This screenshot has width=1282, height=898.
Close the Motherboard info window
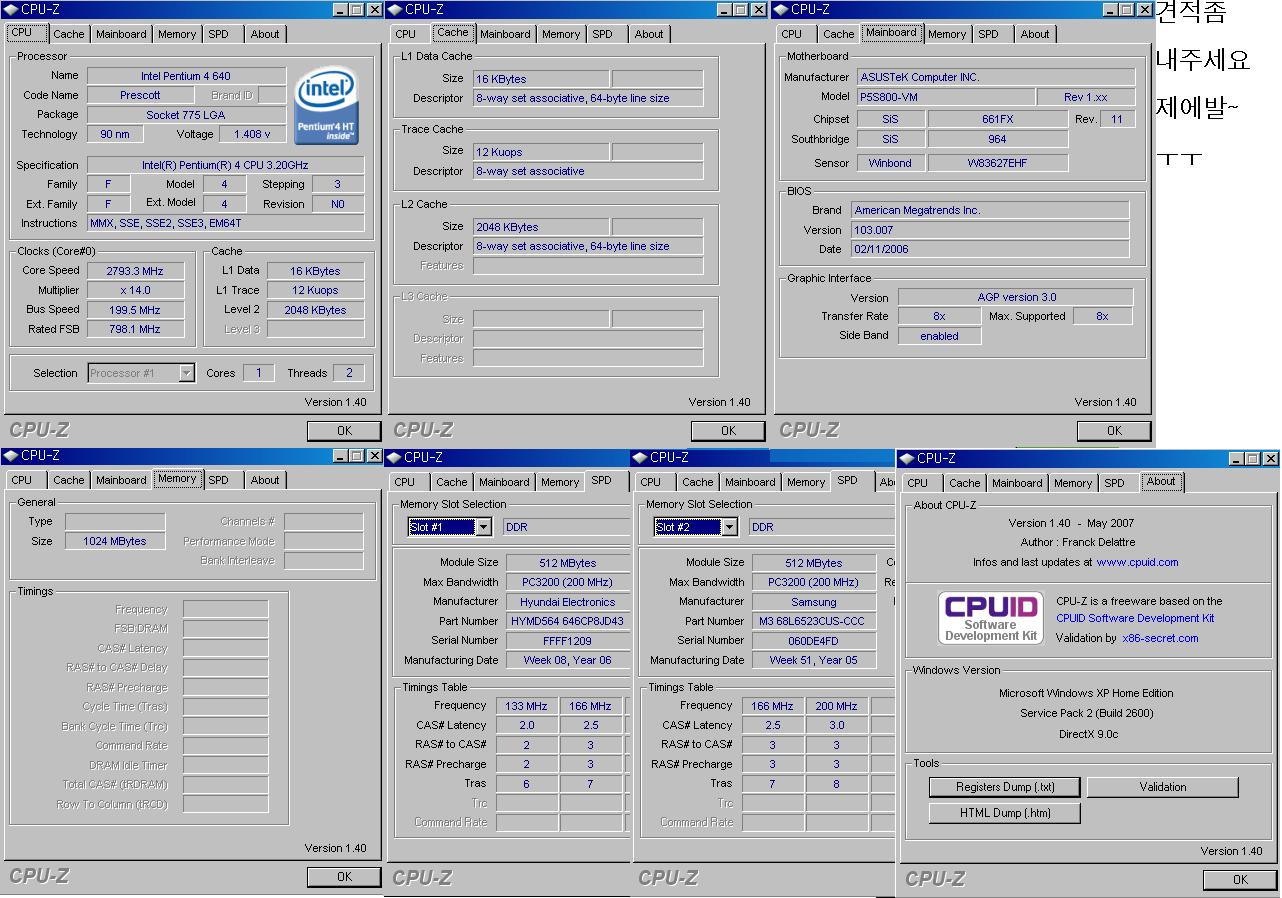tap(1145, 9)
